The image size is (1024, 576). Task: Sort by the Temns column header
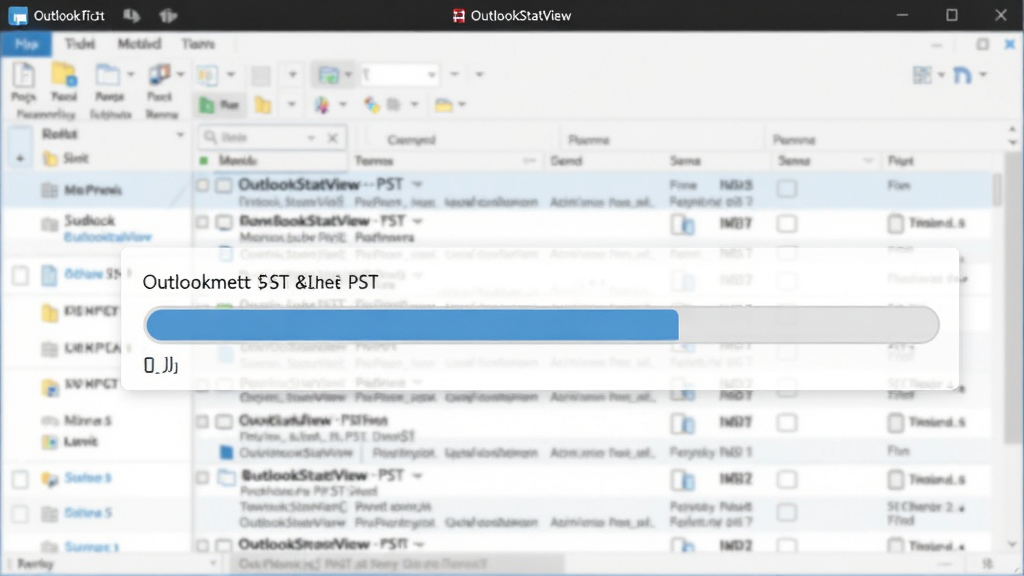pos(374,161)
